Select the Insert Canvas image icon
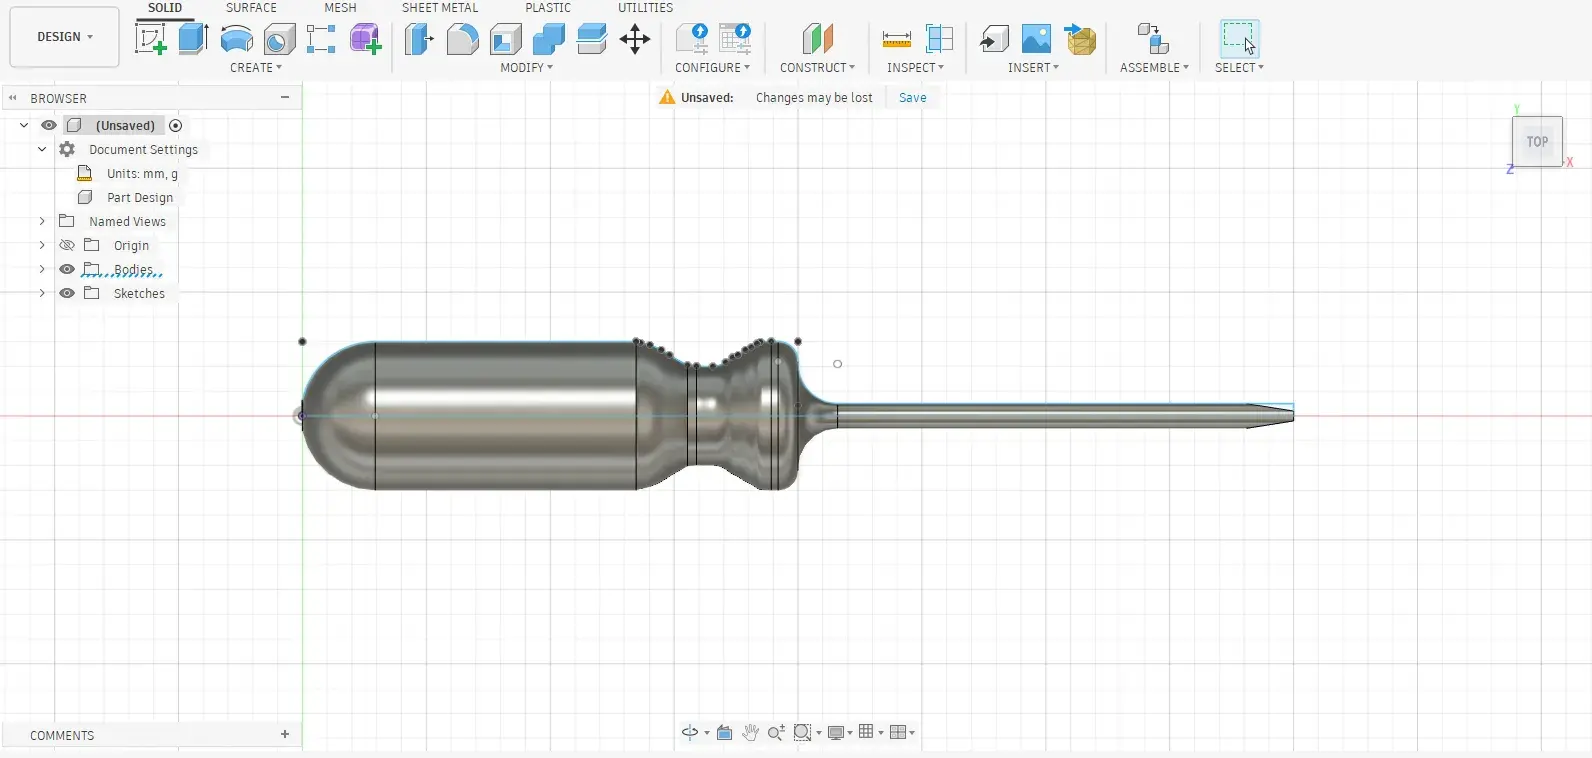Image resolution: width=1592 pixels, height=758 pixels. (x=1037, y=39)
